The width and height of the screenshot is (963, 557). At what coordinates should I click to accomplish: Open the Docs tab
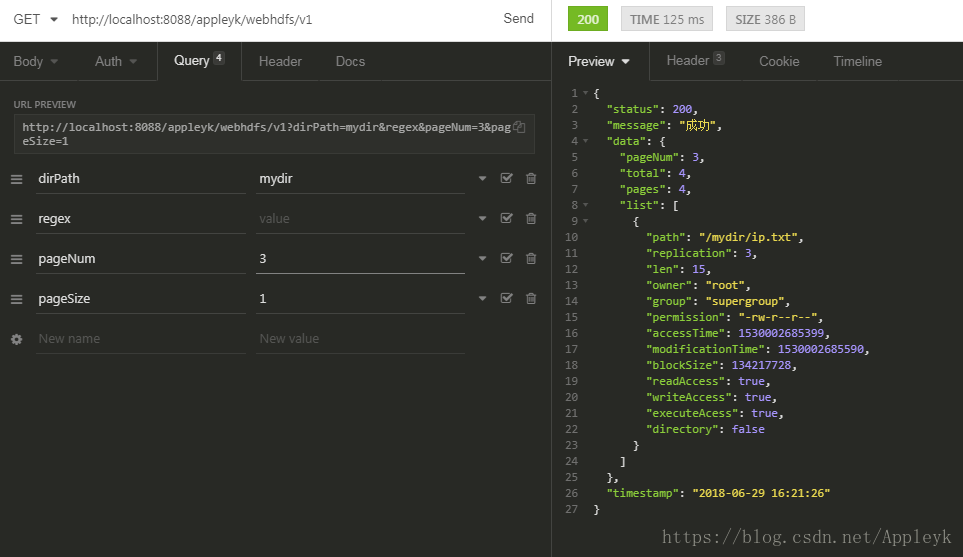point(350,61)
